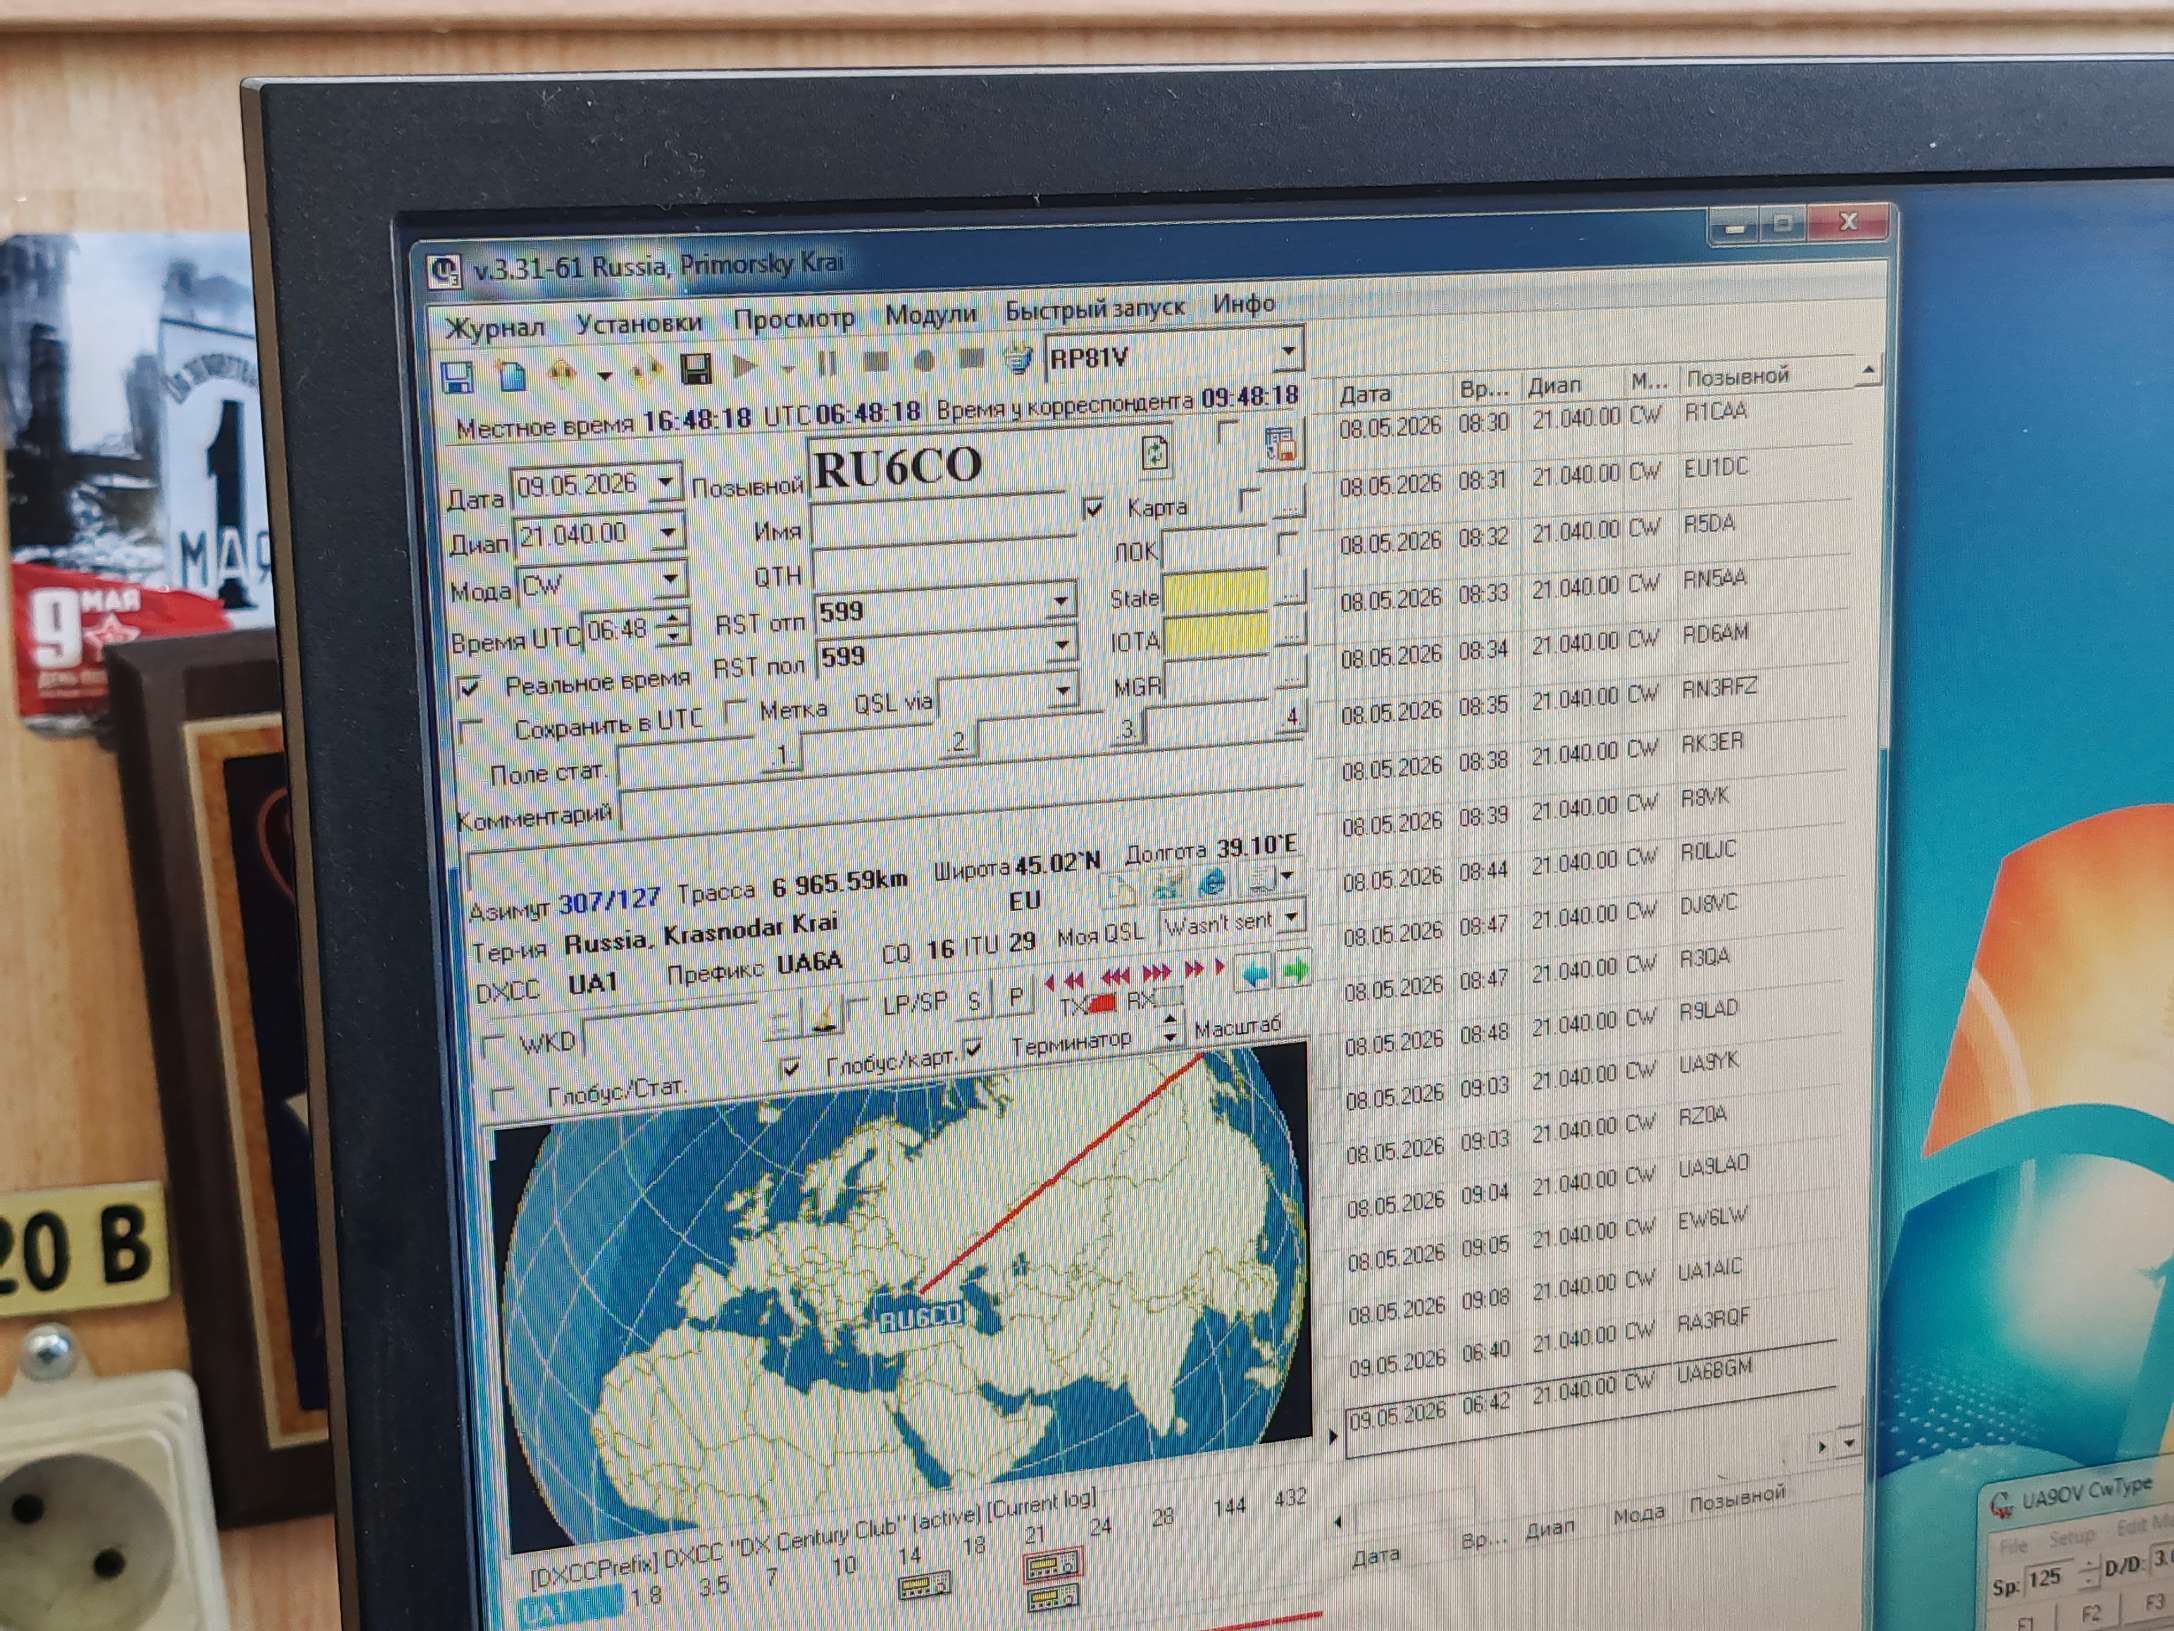Click the lower radio icon under 21 band
Screen dimensions: 2174x1631
[x=1053, y=1597]
